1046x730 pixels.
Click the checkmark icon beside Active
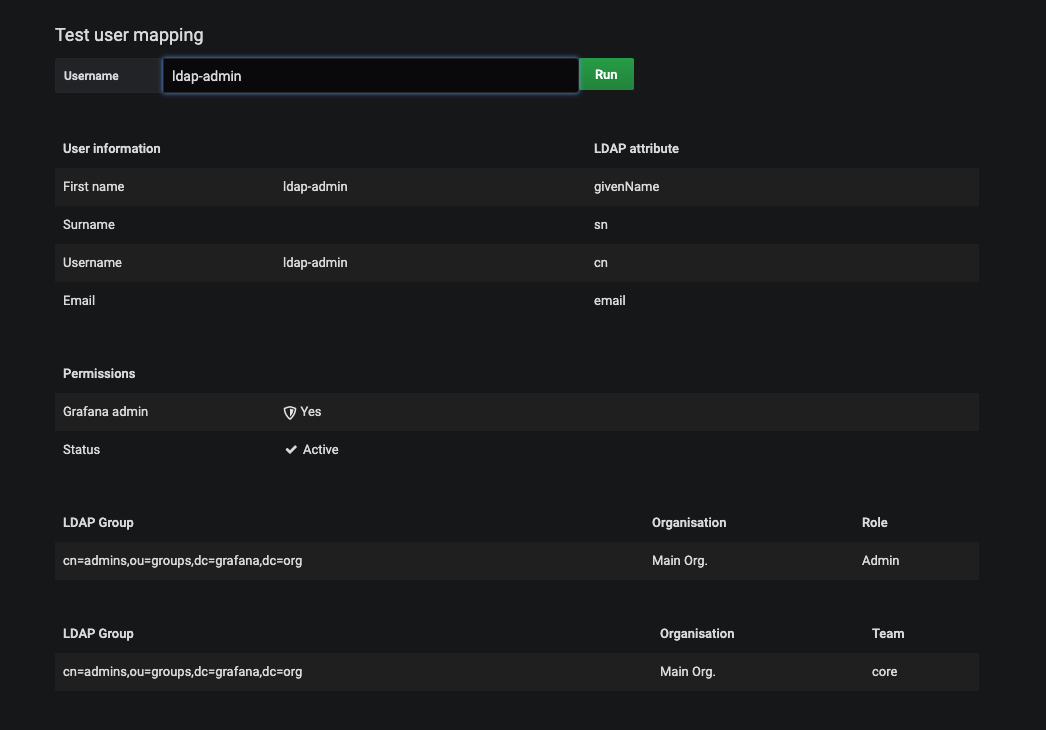(x=291, y=450)
